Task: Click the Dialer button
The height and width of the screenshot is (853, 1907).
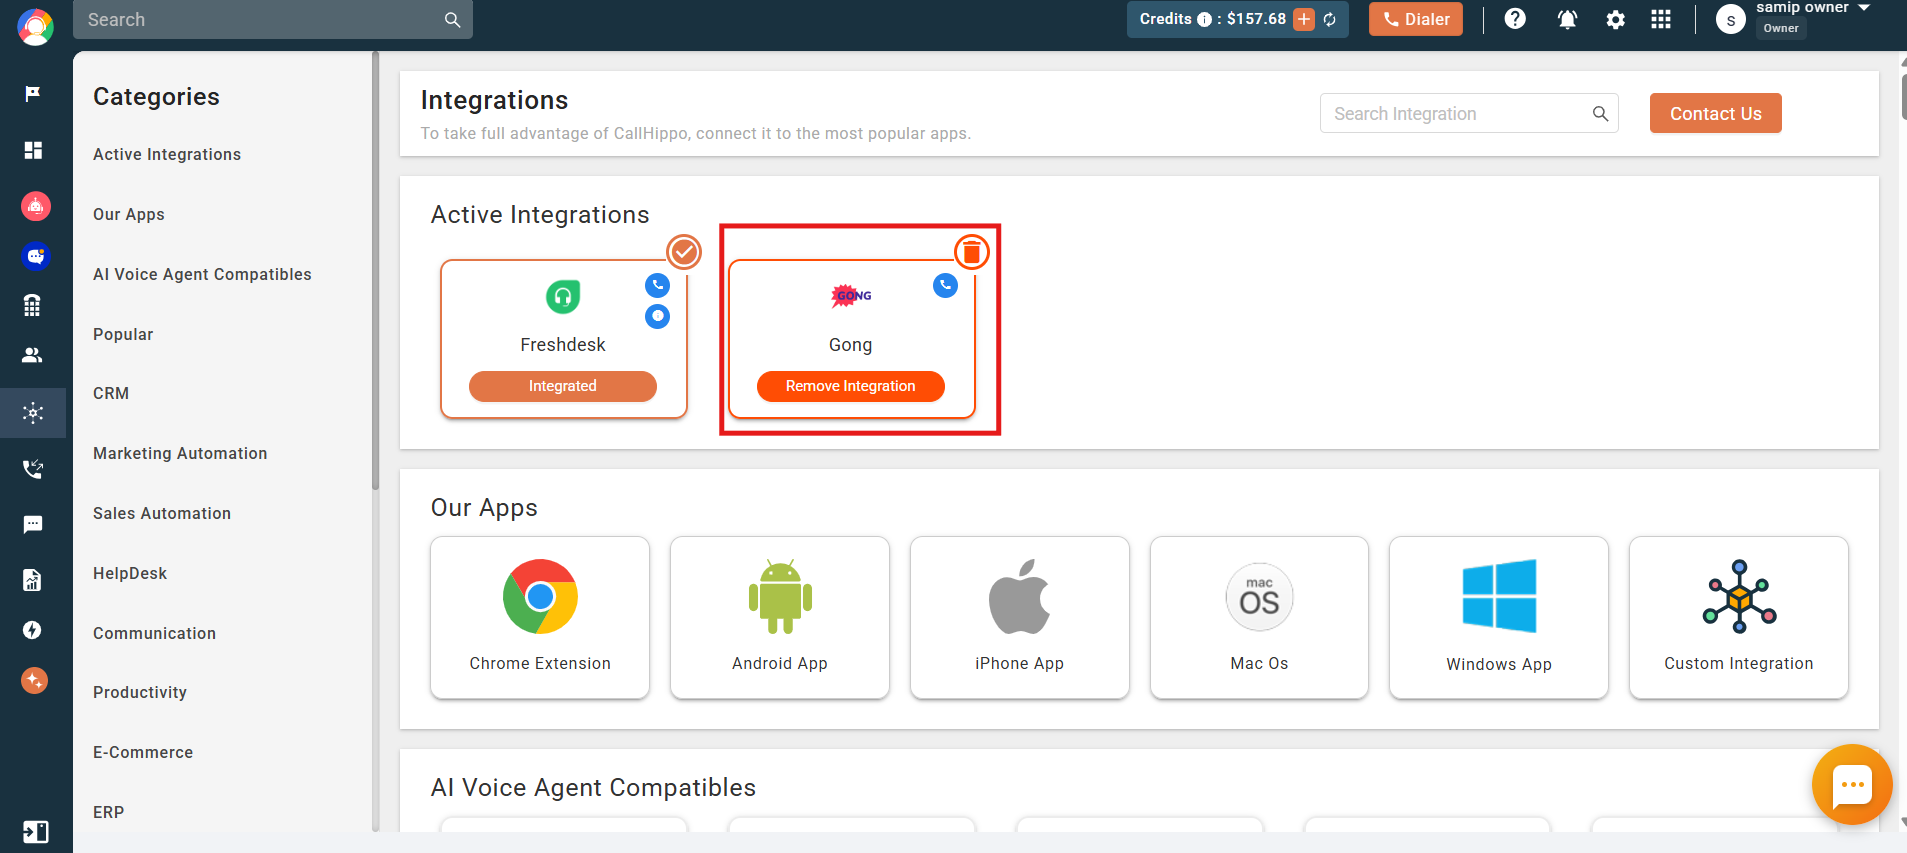Action: tap(1415, 19)
